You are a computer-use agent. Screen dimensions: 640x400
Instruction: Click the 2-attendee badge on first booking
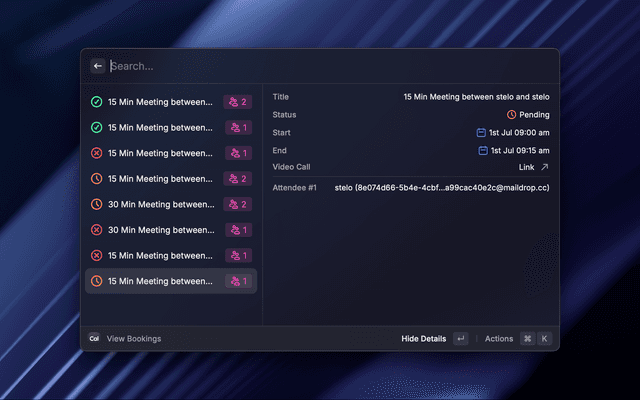click(237, 102)
